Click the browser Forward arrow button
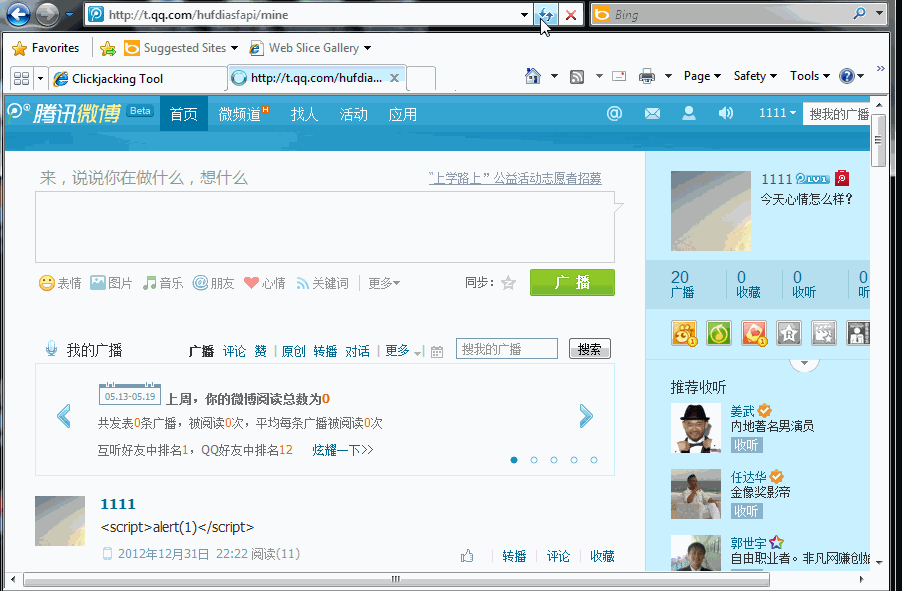 pyautogui.click(x=47, y=14)
